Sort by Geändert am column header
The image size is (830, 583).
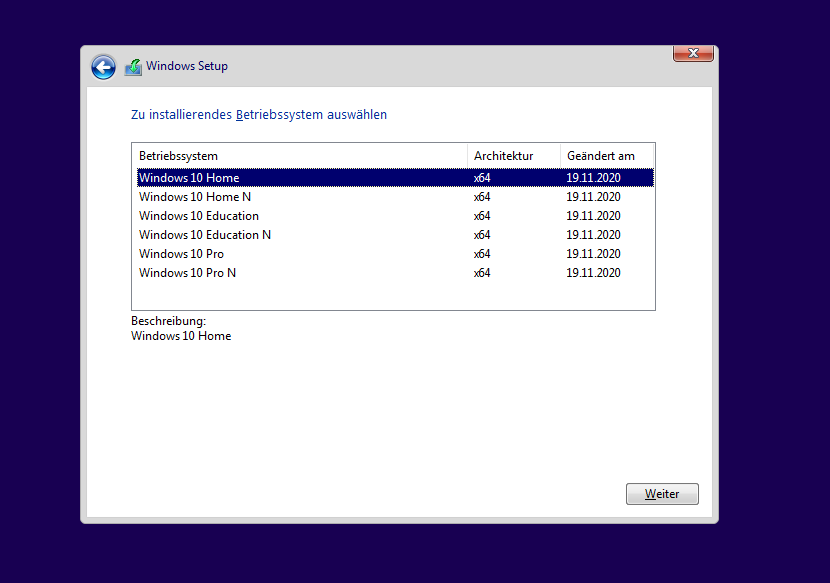click(607, 156)
